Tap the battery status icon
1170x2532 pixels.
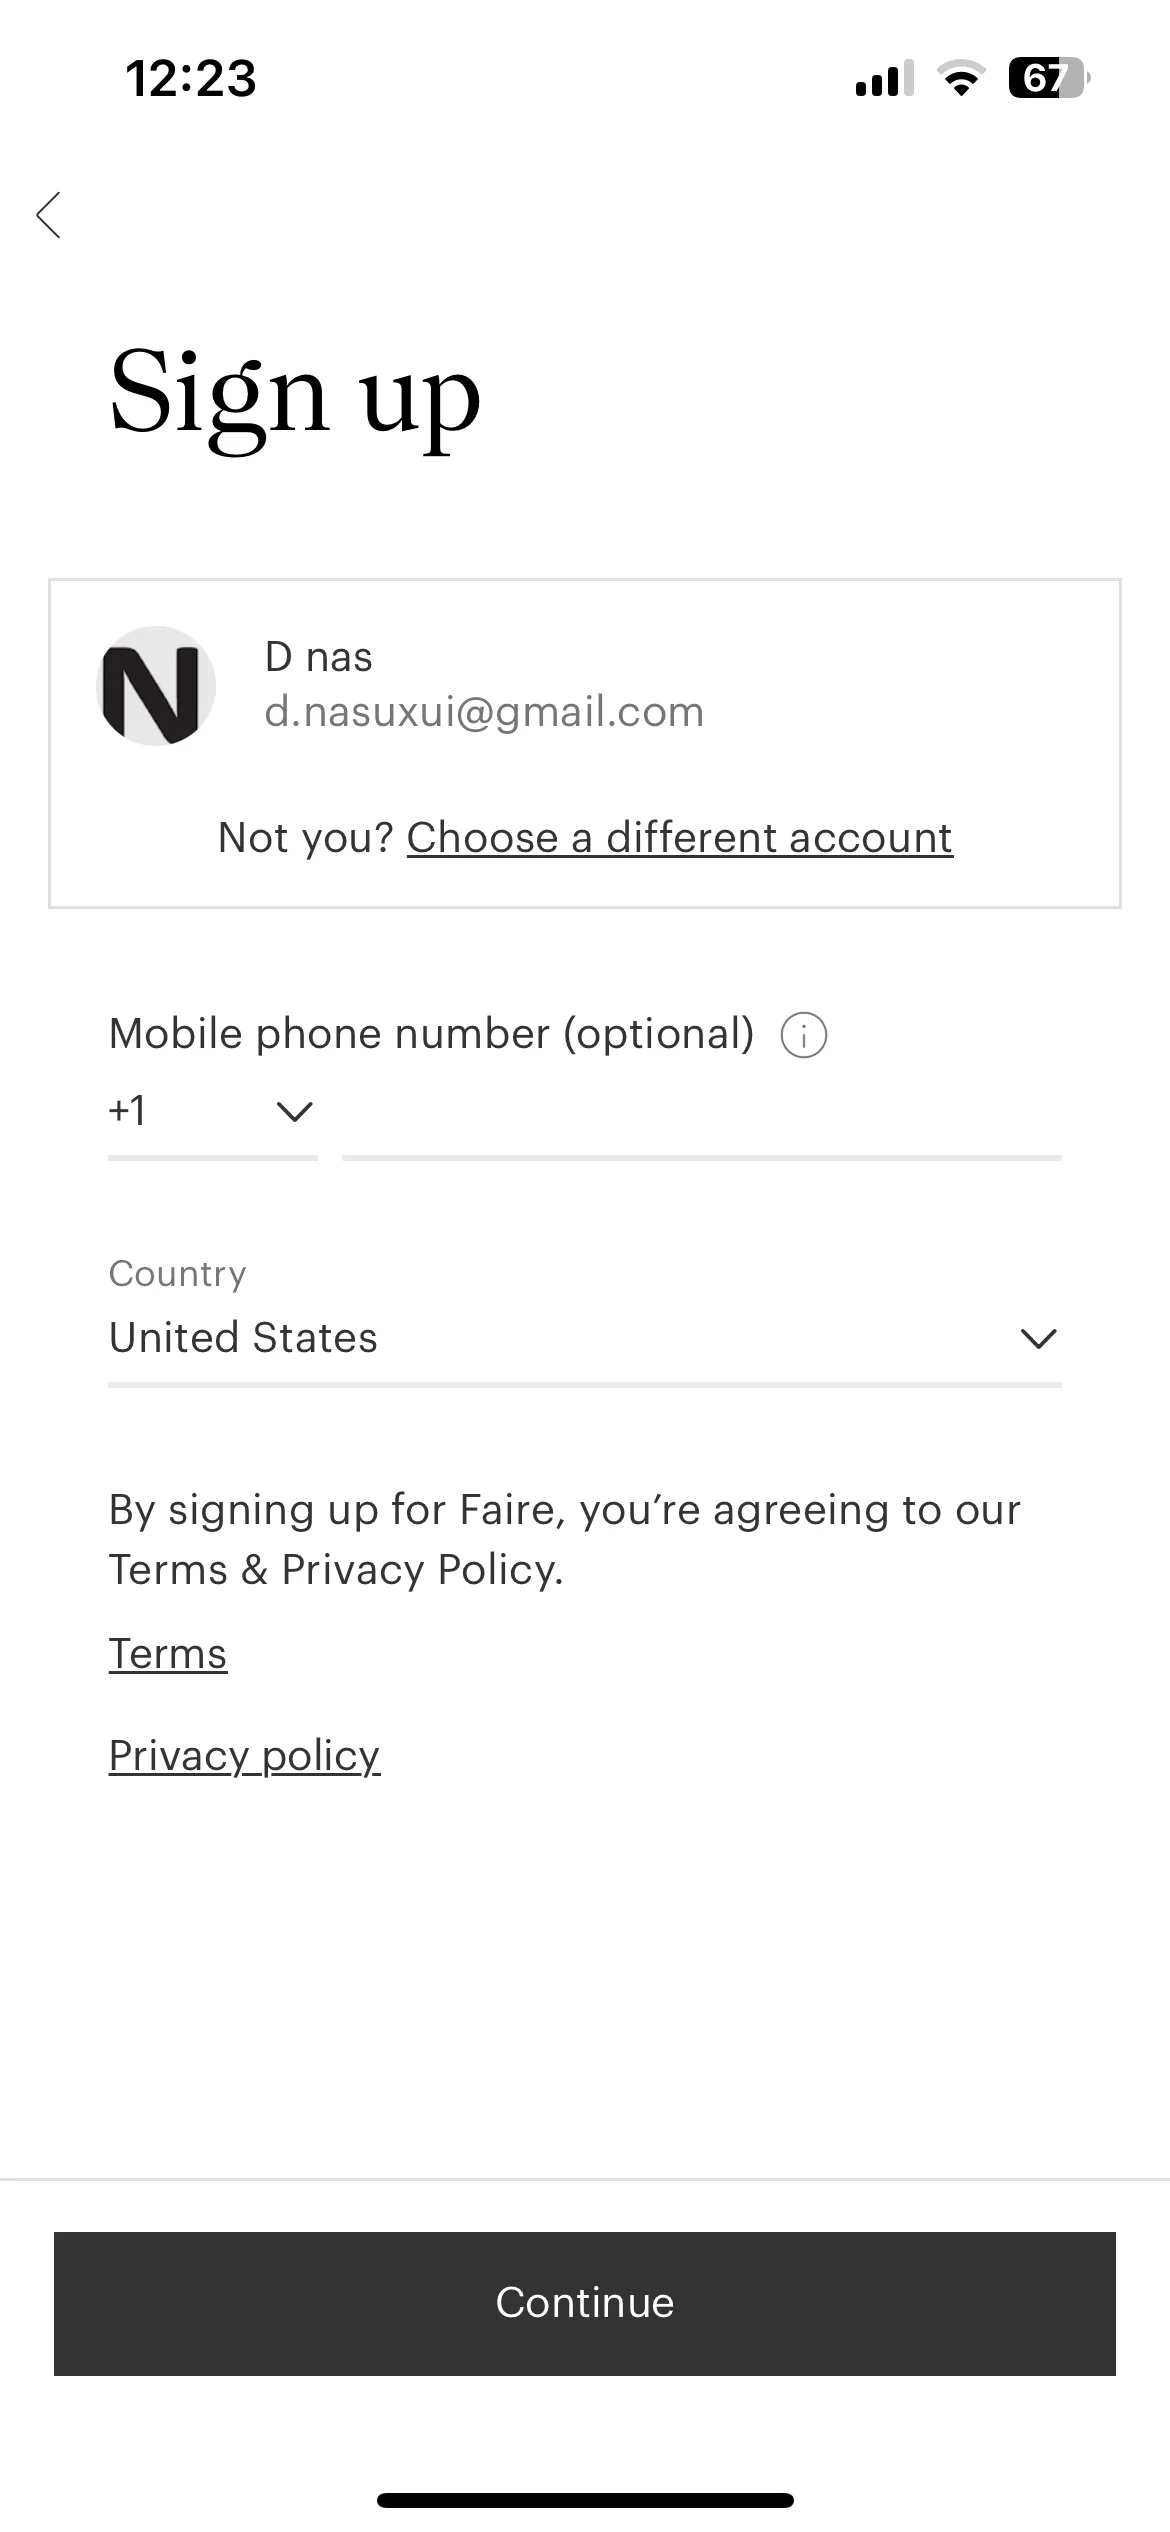point(1048,78)
